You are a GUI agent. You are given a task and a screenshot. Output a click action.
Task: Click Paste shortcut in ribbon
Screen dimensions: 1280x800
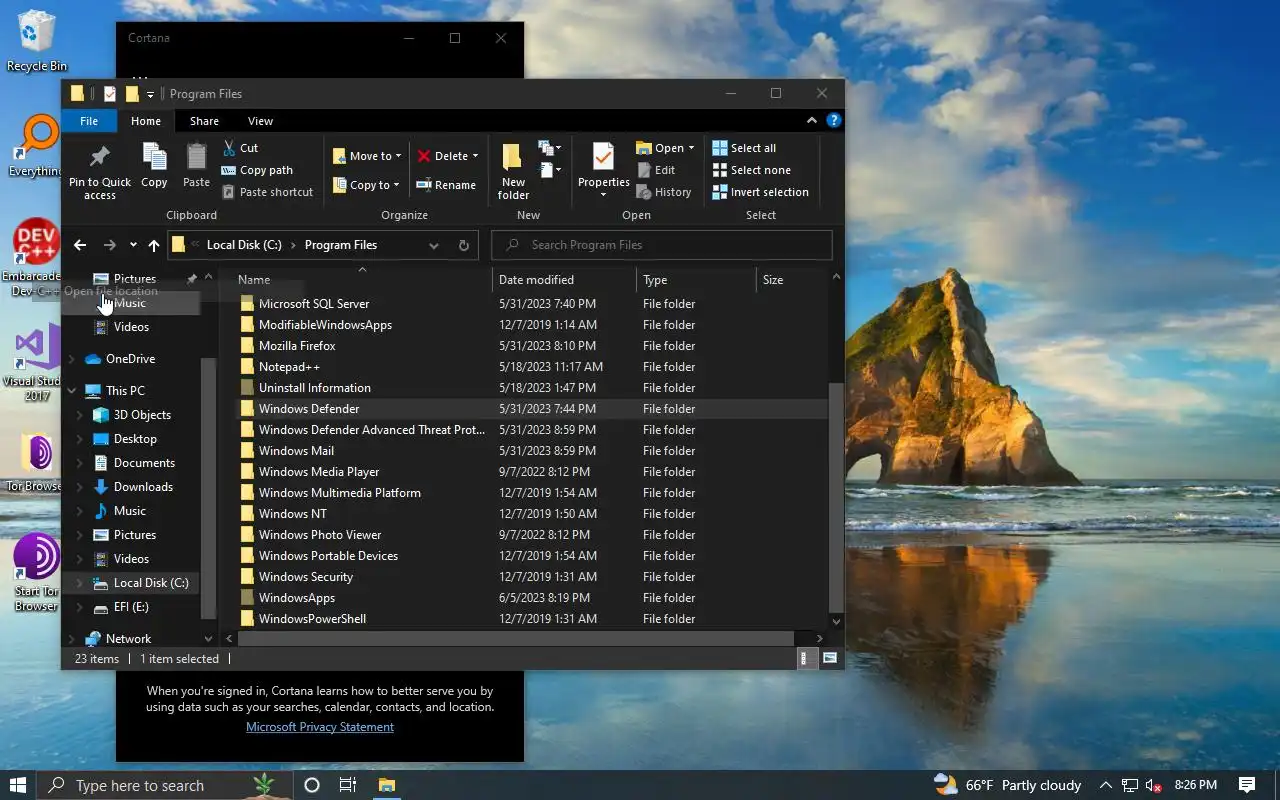coord(267,192)
